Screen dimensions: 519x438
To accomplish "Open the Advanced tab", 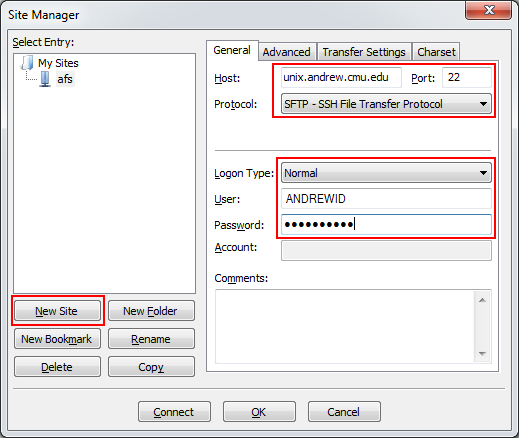I will coord(287,52).
